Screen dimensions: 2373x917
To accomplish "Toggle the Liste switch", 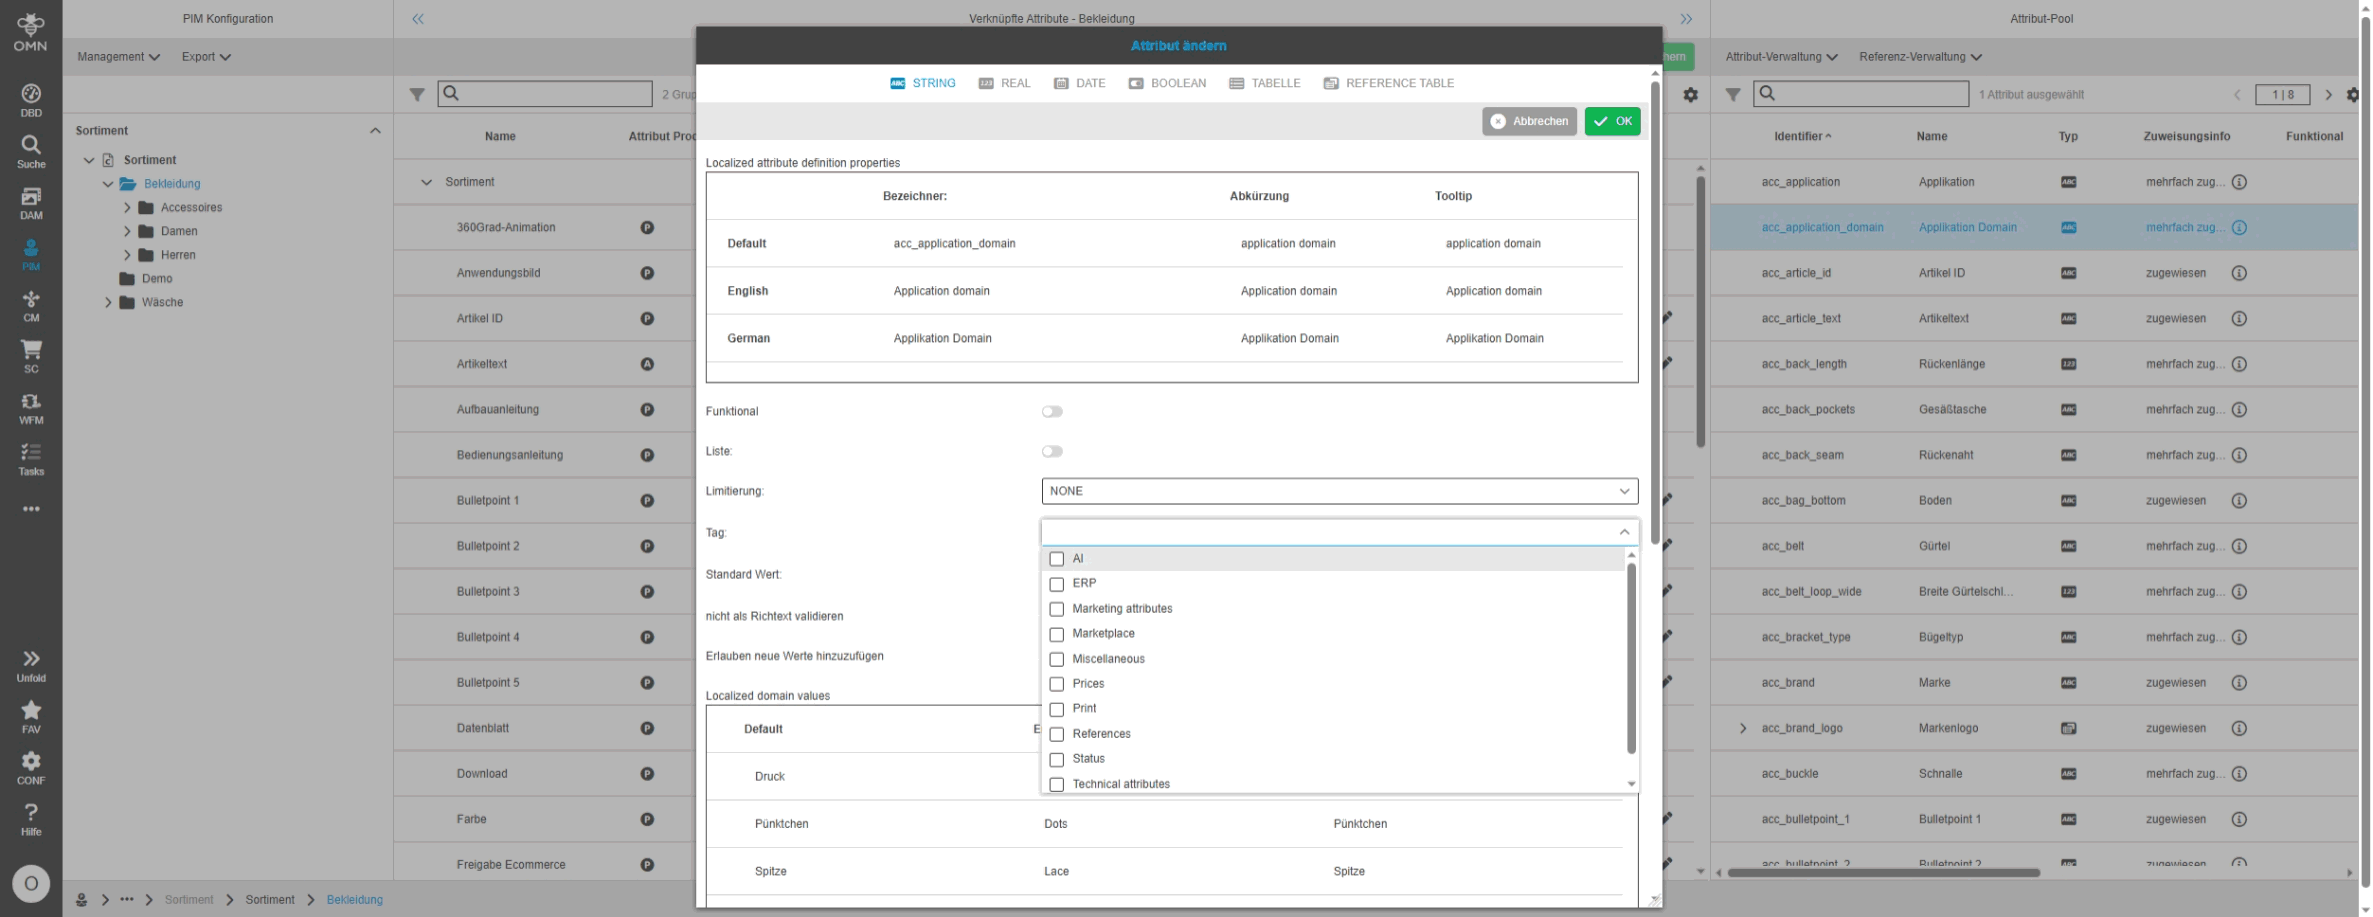I will tap(1052, 452).
